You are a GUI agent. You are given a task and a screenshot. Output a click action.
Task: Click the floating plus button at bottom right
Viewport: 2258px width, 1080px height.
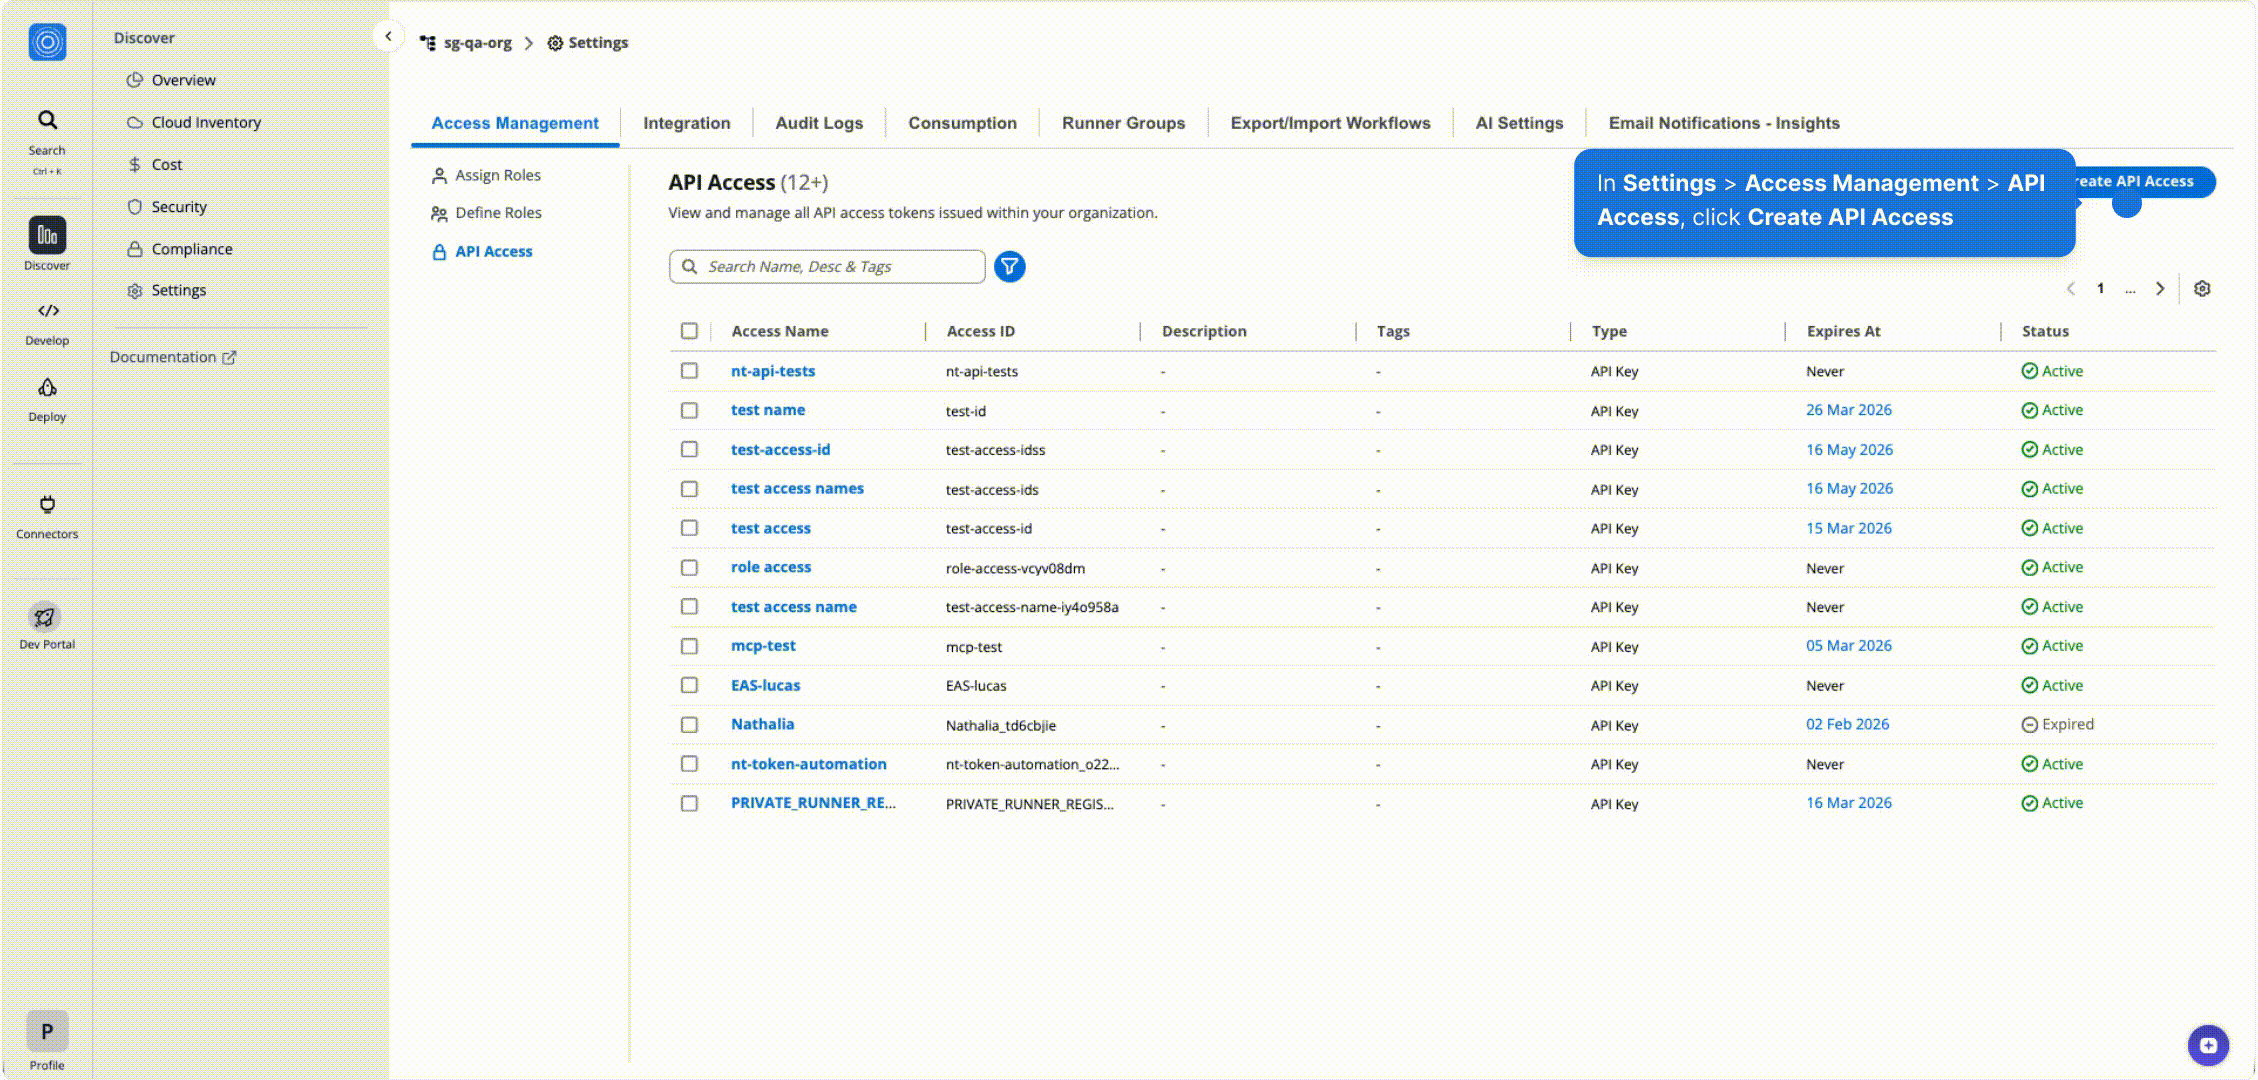click(x=2207, y=1044)
